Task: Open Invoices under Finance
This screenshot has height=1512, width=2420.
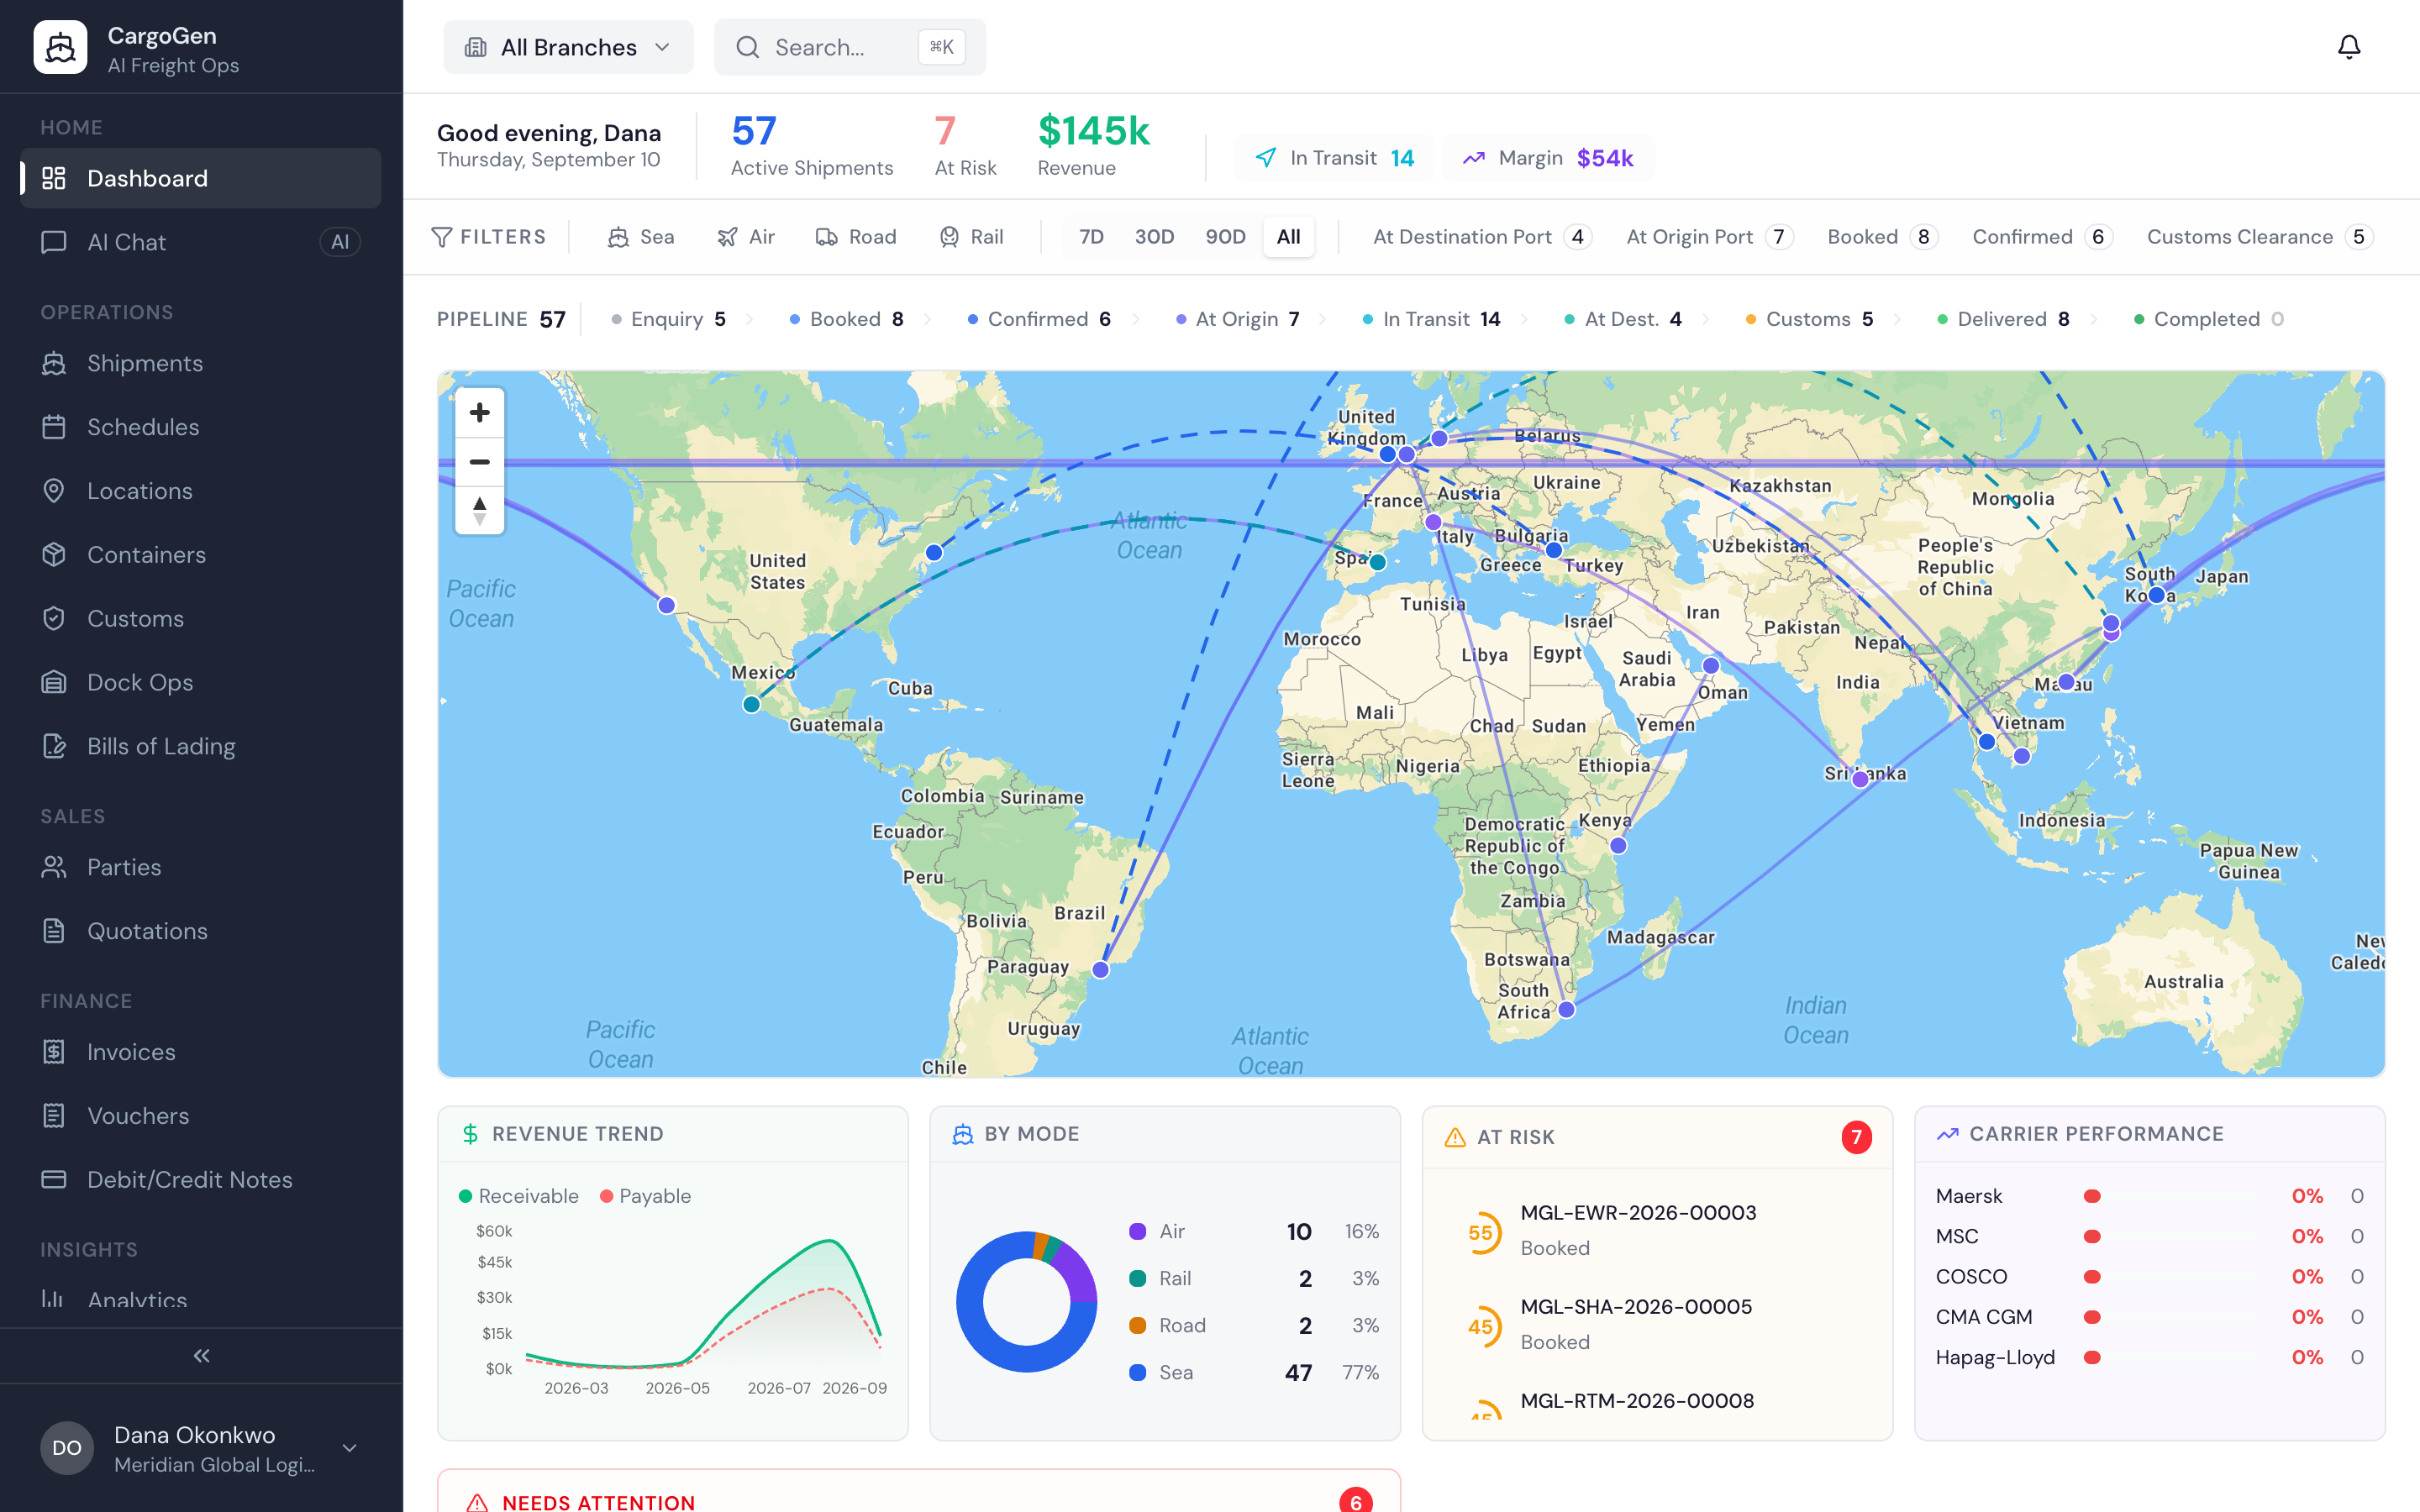Action: (x=201, y=1052)
